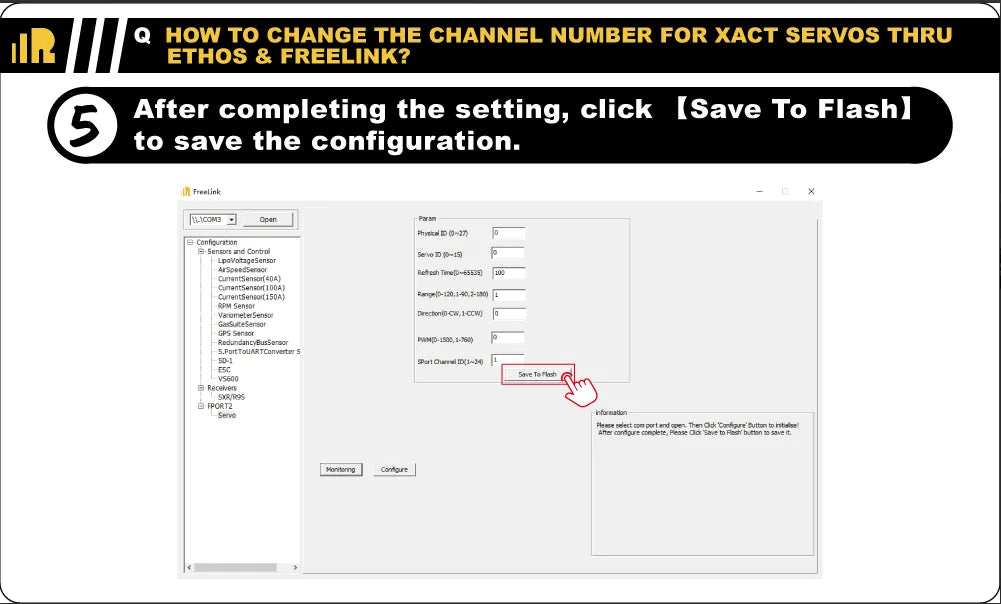The width and height of the screenshot is (1001, 604).
Task: Click the tree scrollbar left arrow
Action: pos(189,568)
